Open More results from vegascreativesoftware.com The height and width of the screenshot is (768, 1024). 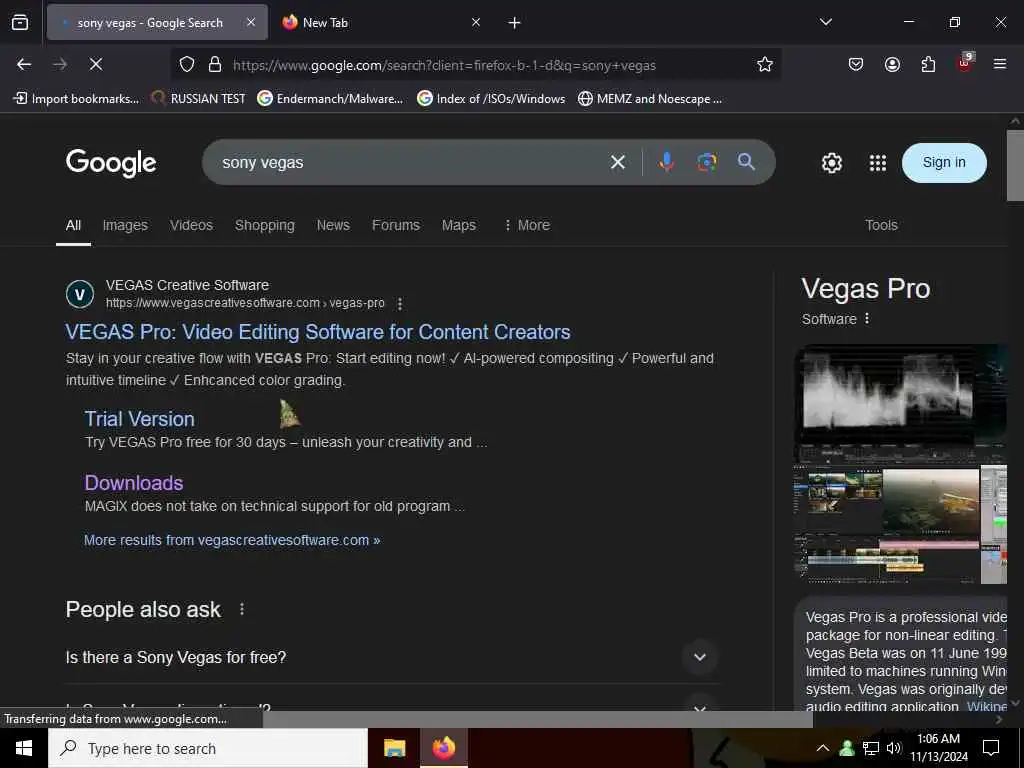(232, 540)
